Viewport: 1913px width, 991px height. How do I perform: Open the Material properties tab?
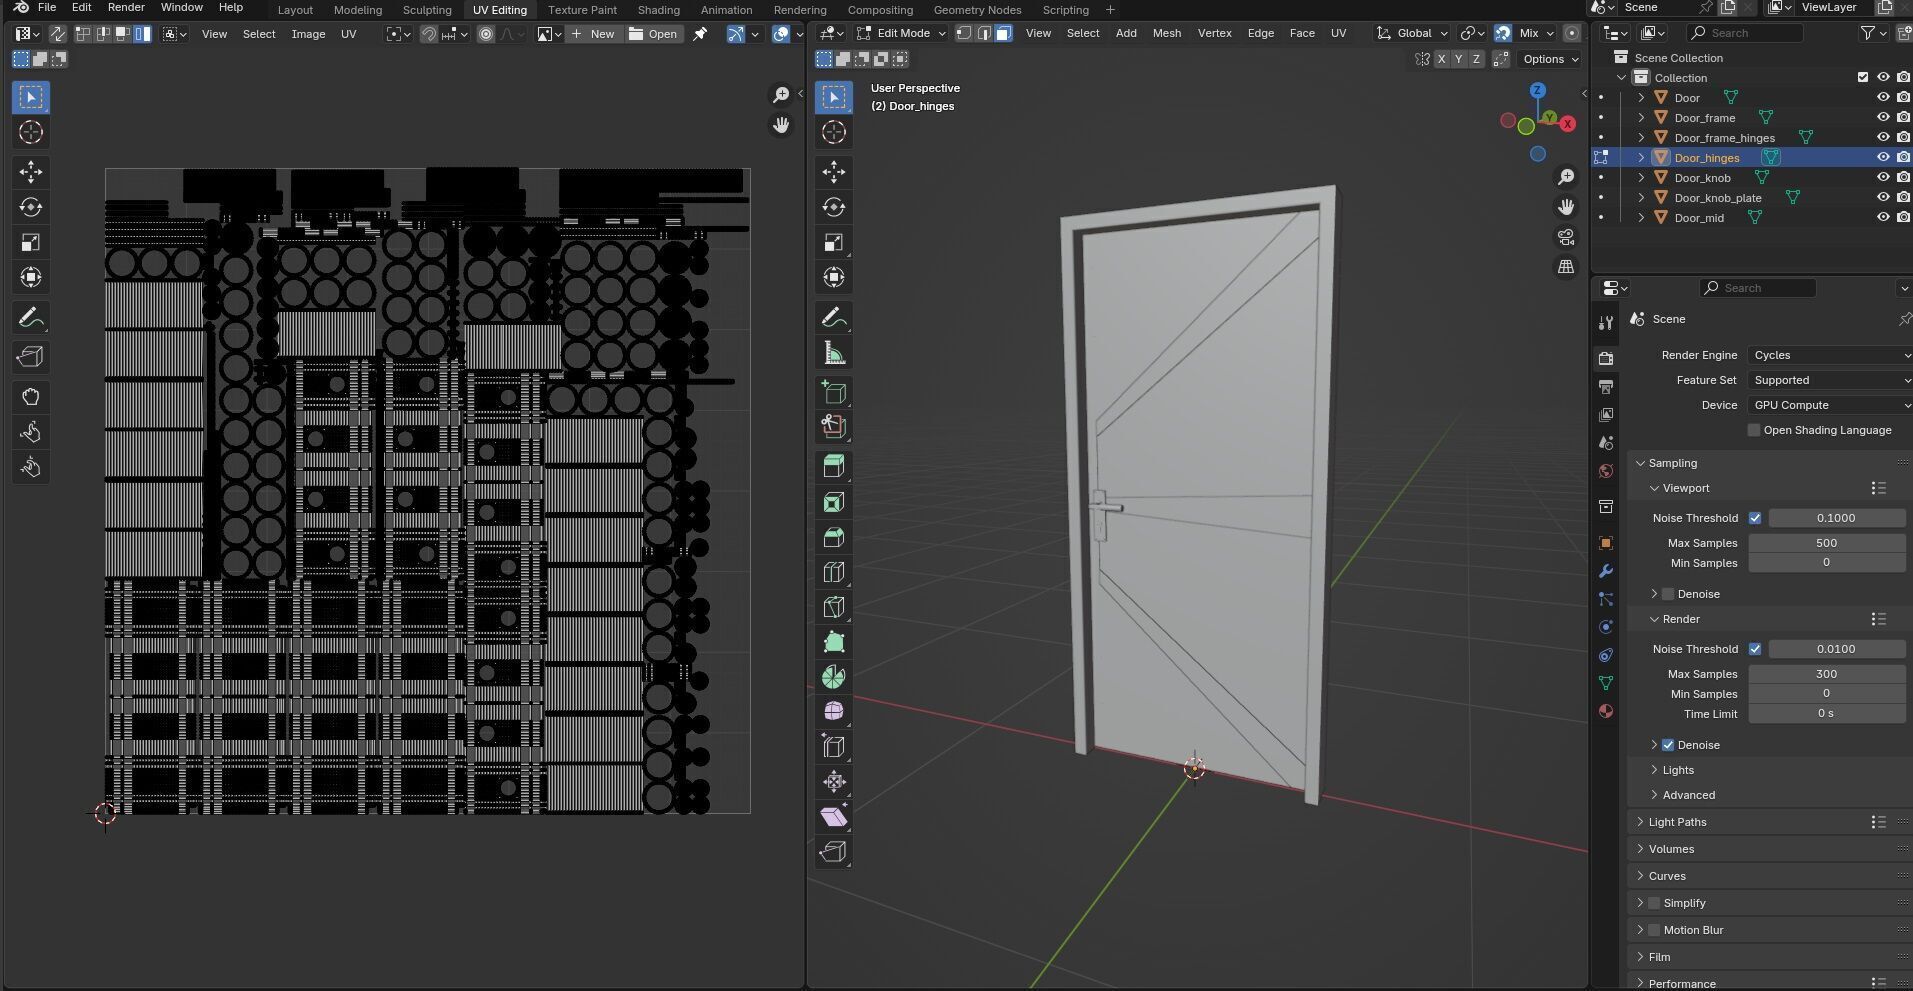[1606, 711]
